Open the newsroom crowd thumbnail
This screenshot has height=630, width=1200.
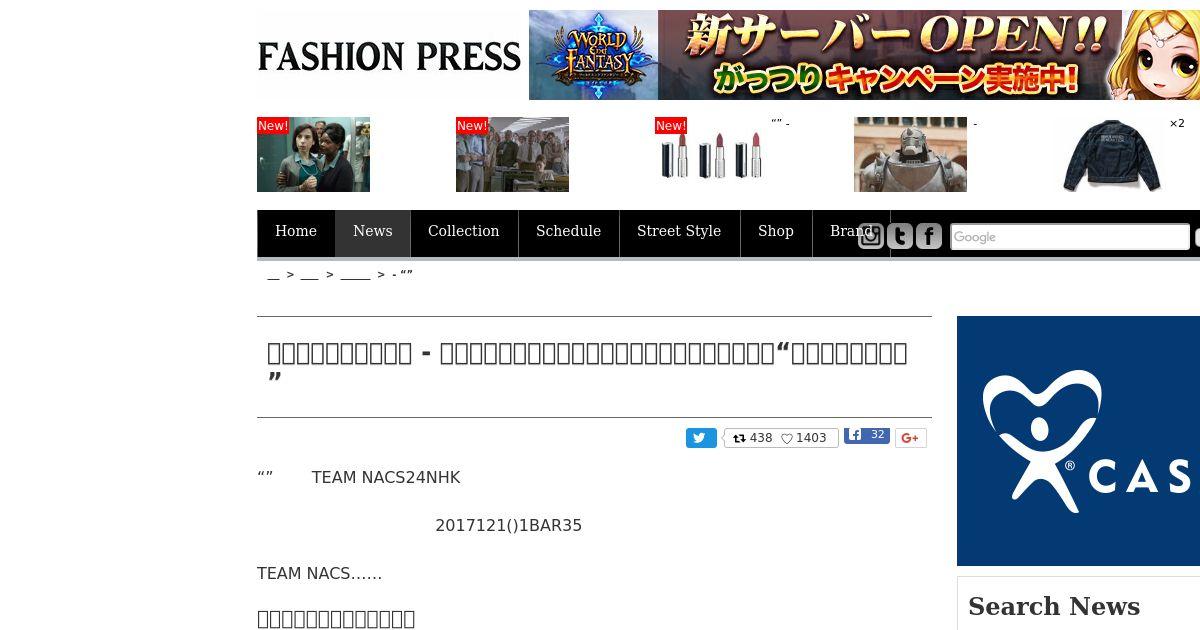[512, 155]
